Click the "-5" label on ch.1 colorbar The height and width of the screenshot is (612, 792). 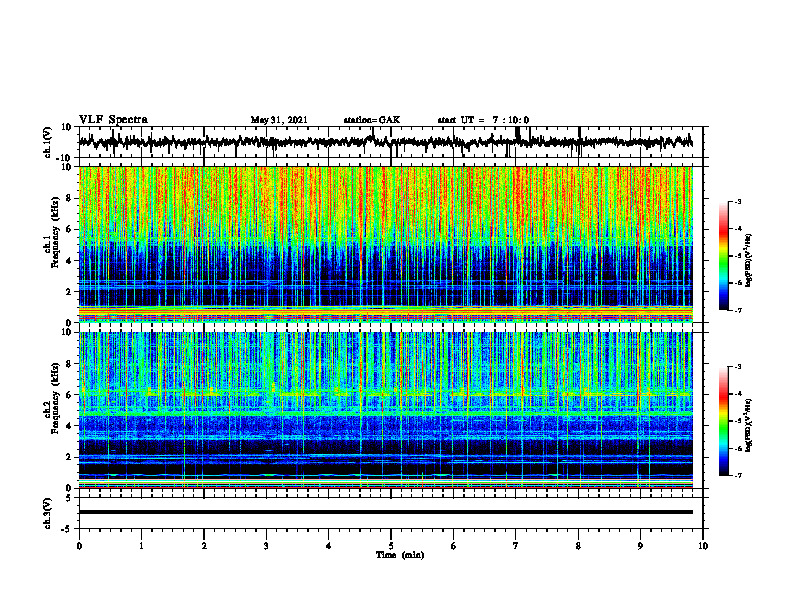click(x=738, y=256)
